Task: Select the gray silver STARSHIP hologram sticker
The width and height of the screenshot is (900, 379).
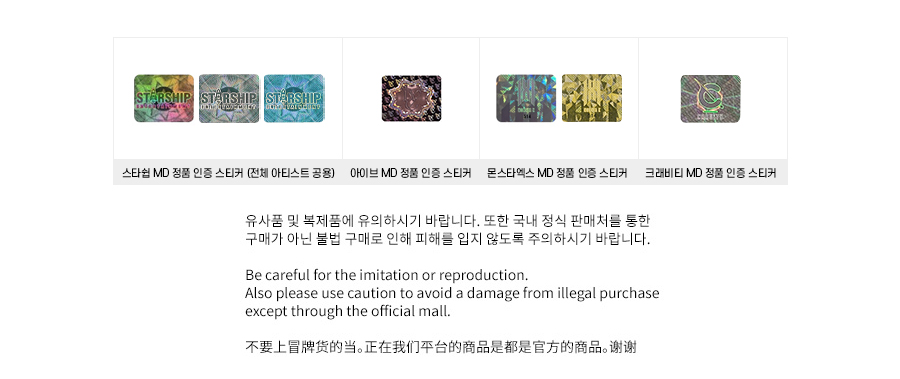Action: click(x=229, y=98)
